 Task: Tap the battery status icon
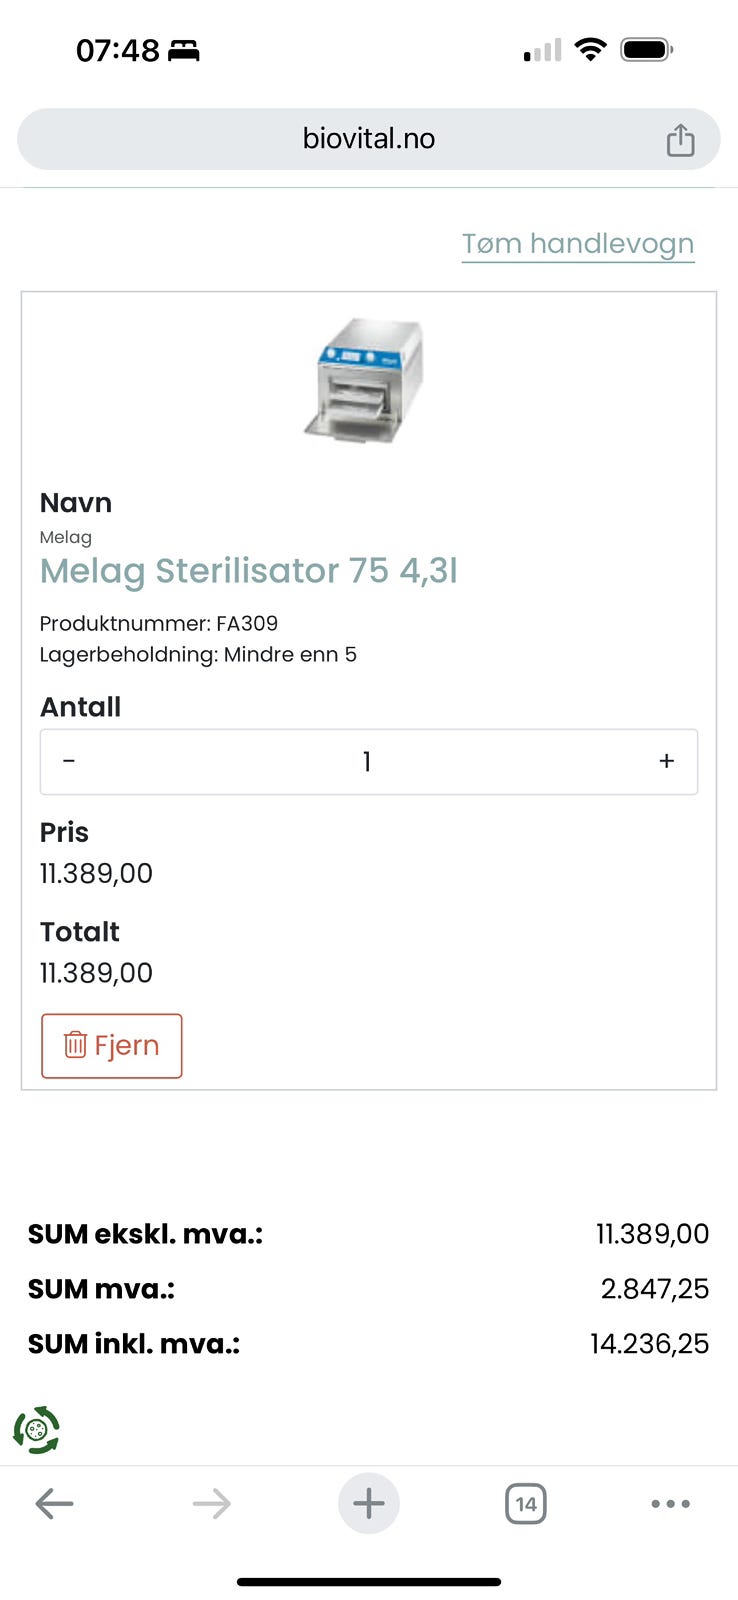646,49
